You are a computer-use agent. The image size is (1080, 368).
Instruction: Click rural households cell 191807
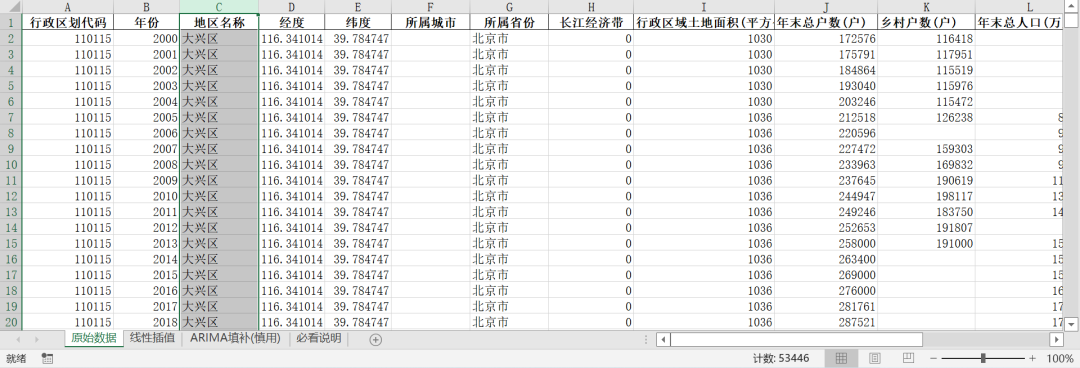926,227
